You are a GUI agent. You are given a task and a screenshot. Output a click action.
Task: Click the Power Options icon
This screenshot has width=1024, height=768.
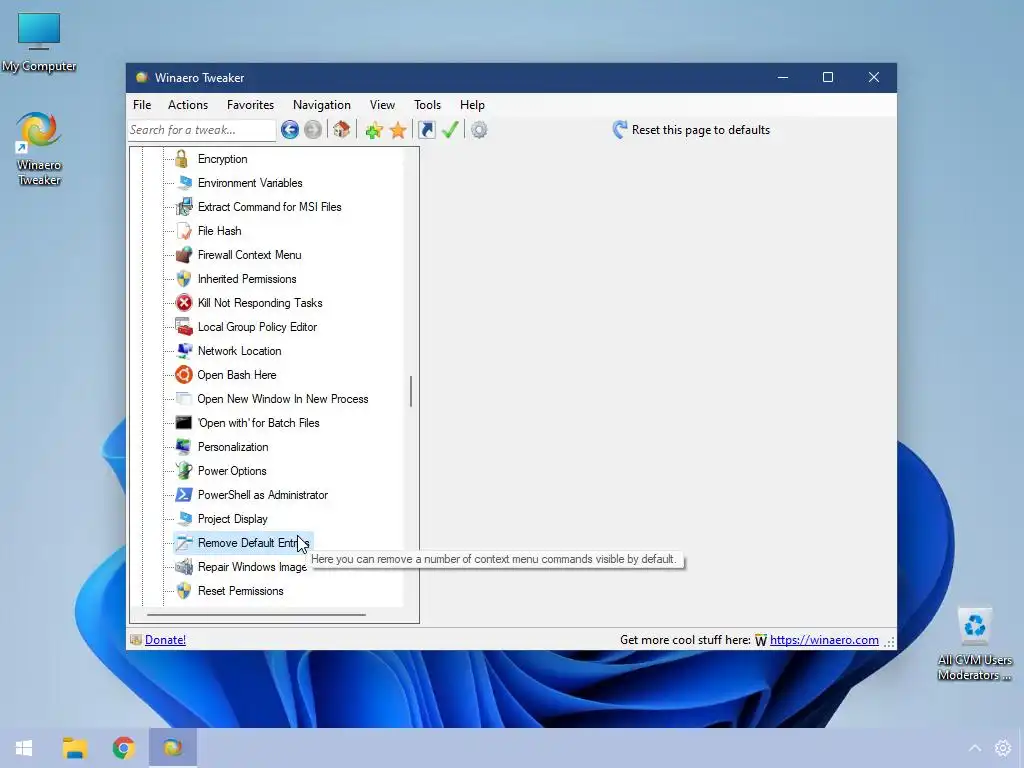point(184,471)
